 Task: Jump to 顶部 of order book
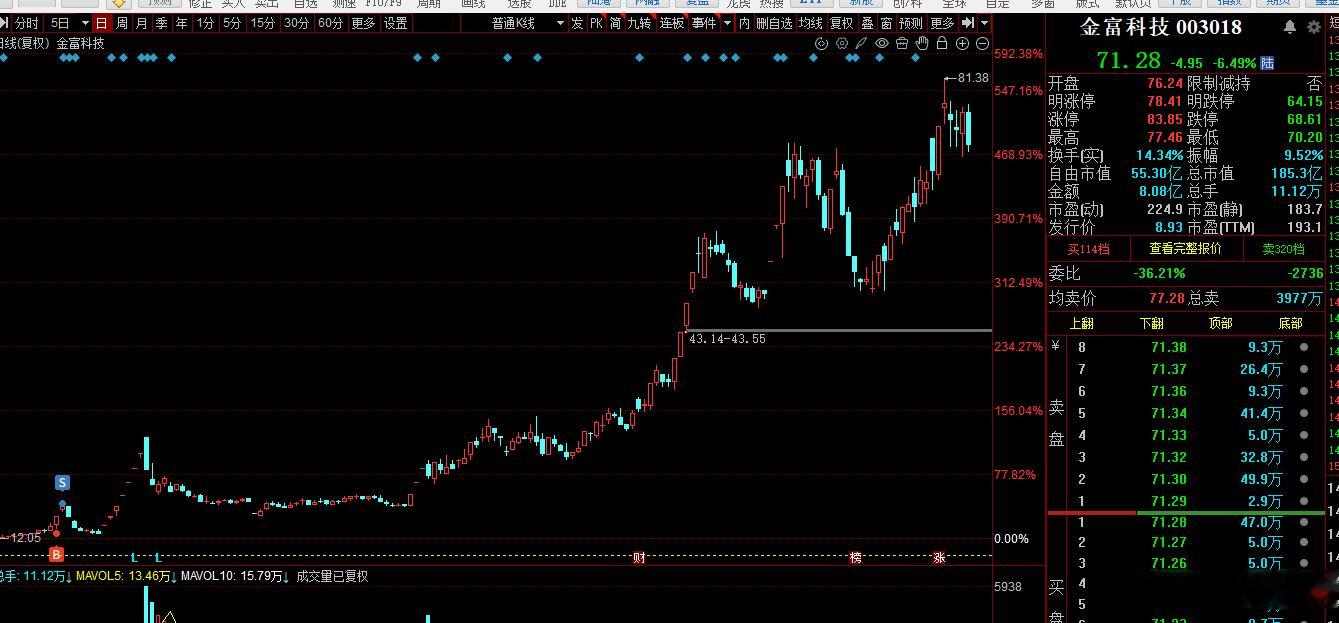tap(1220, 323)
